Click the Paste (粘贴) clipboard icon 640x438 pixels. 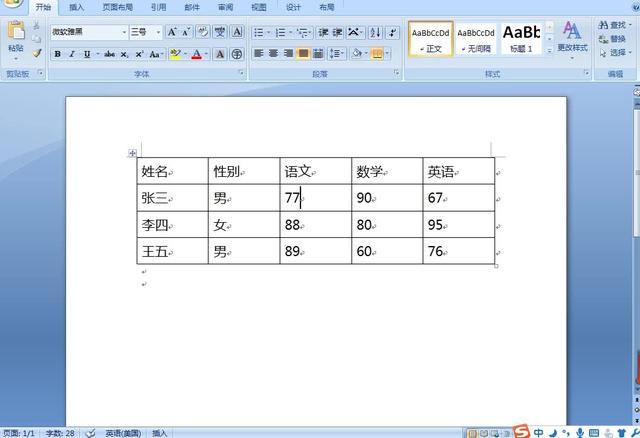coord(16,31)
